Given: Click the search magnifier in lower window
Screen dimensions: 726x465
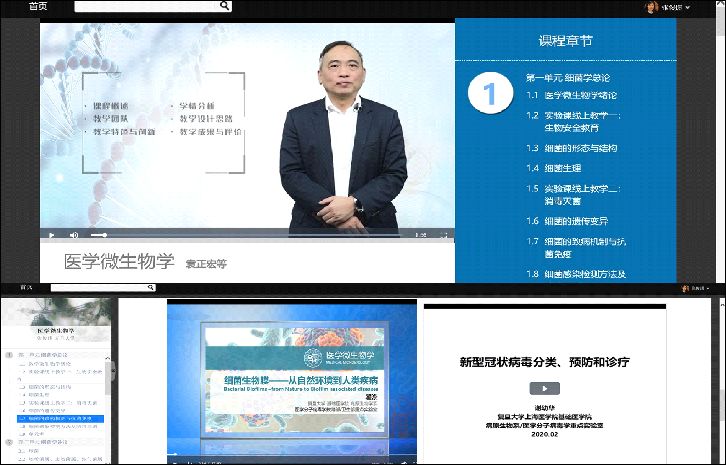Looking at the screenshot, I should [150, 288].
